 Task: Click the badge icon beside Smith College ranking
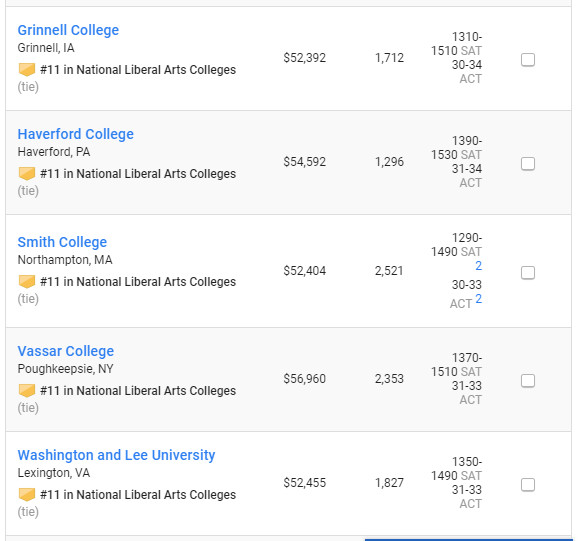point(27,281)
